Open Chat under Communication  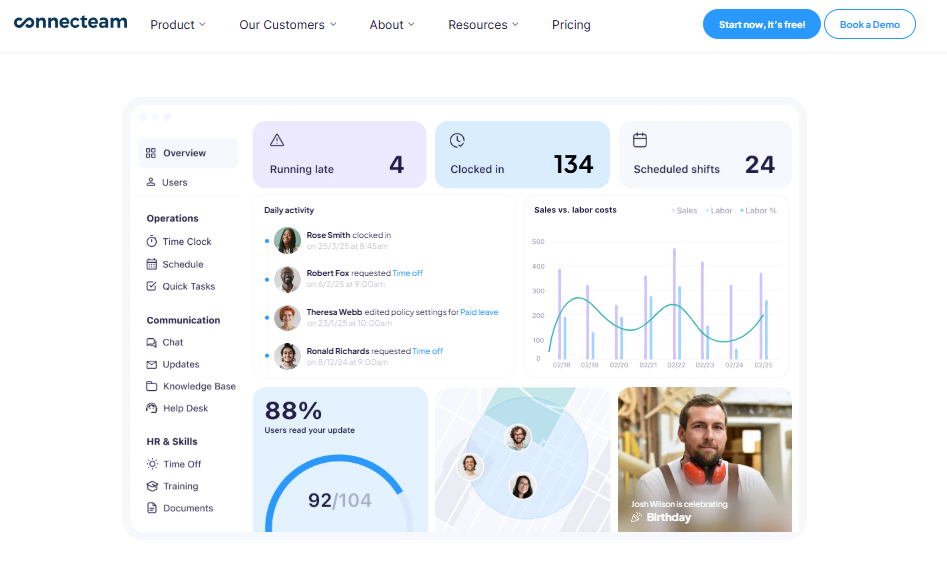(173, 342)
